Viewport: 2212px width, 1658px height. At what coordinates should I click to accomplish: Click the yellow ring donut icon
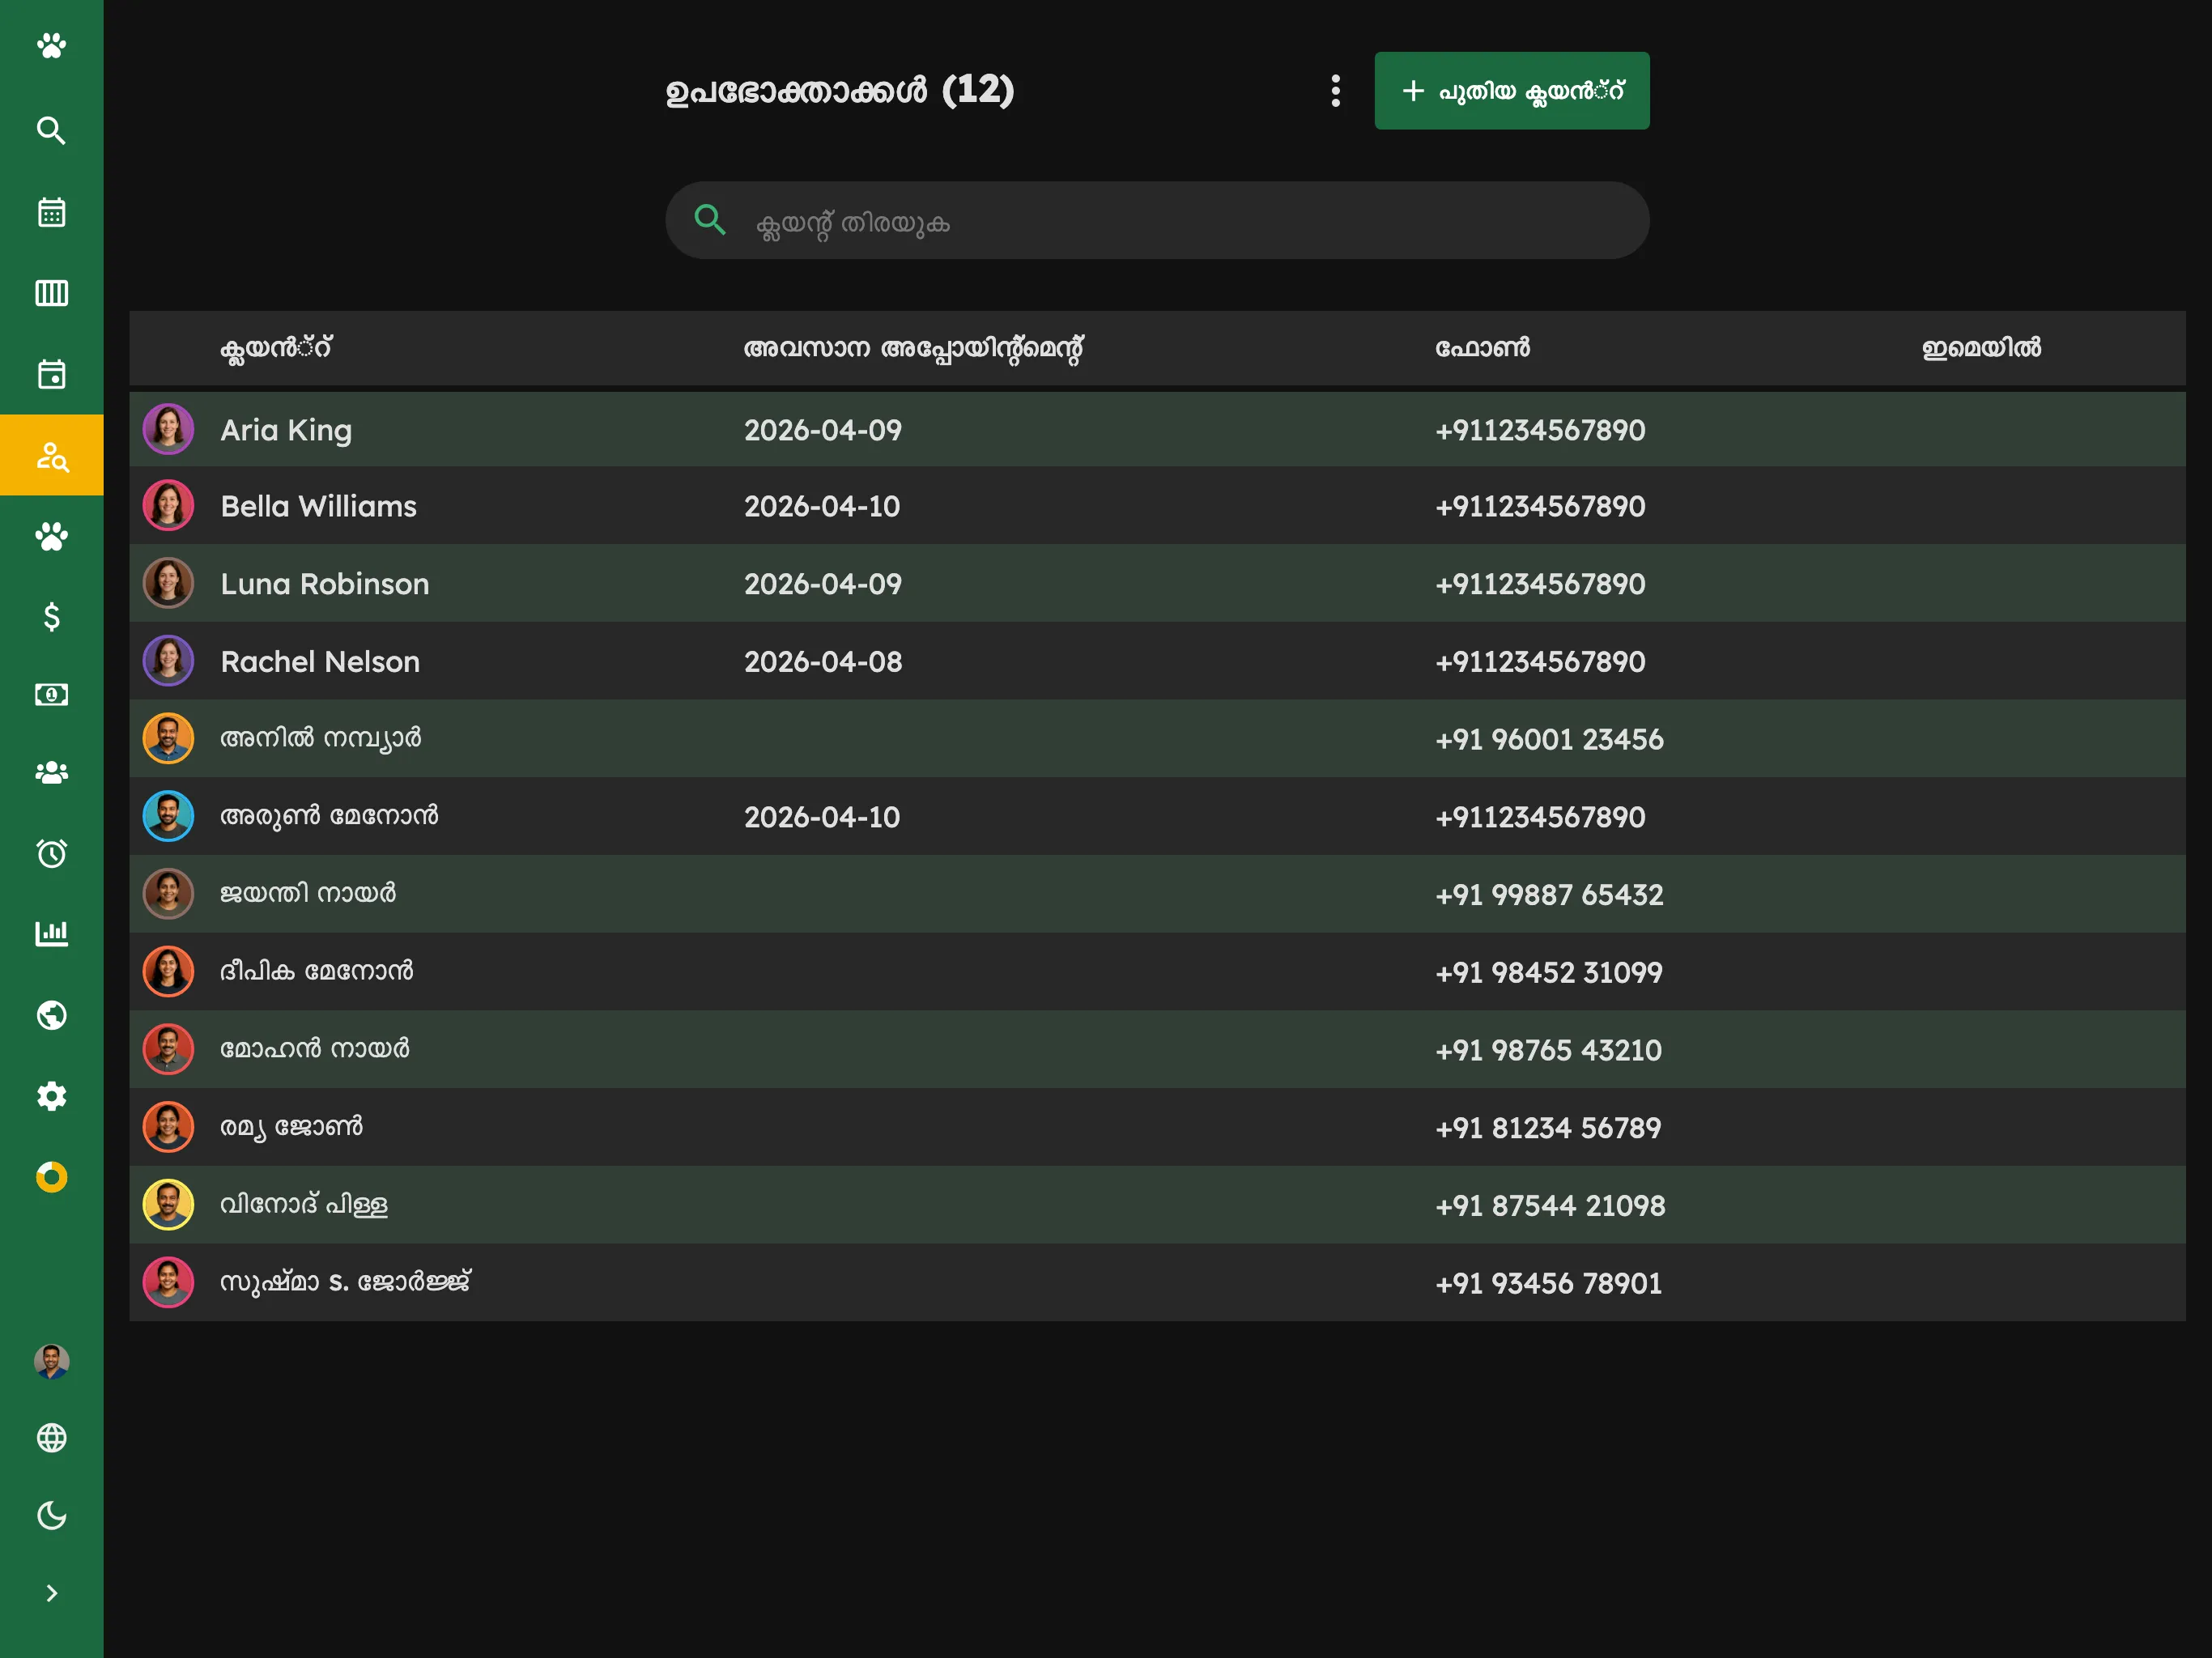51,1177
